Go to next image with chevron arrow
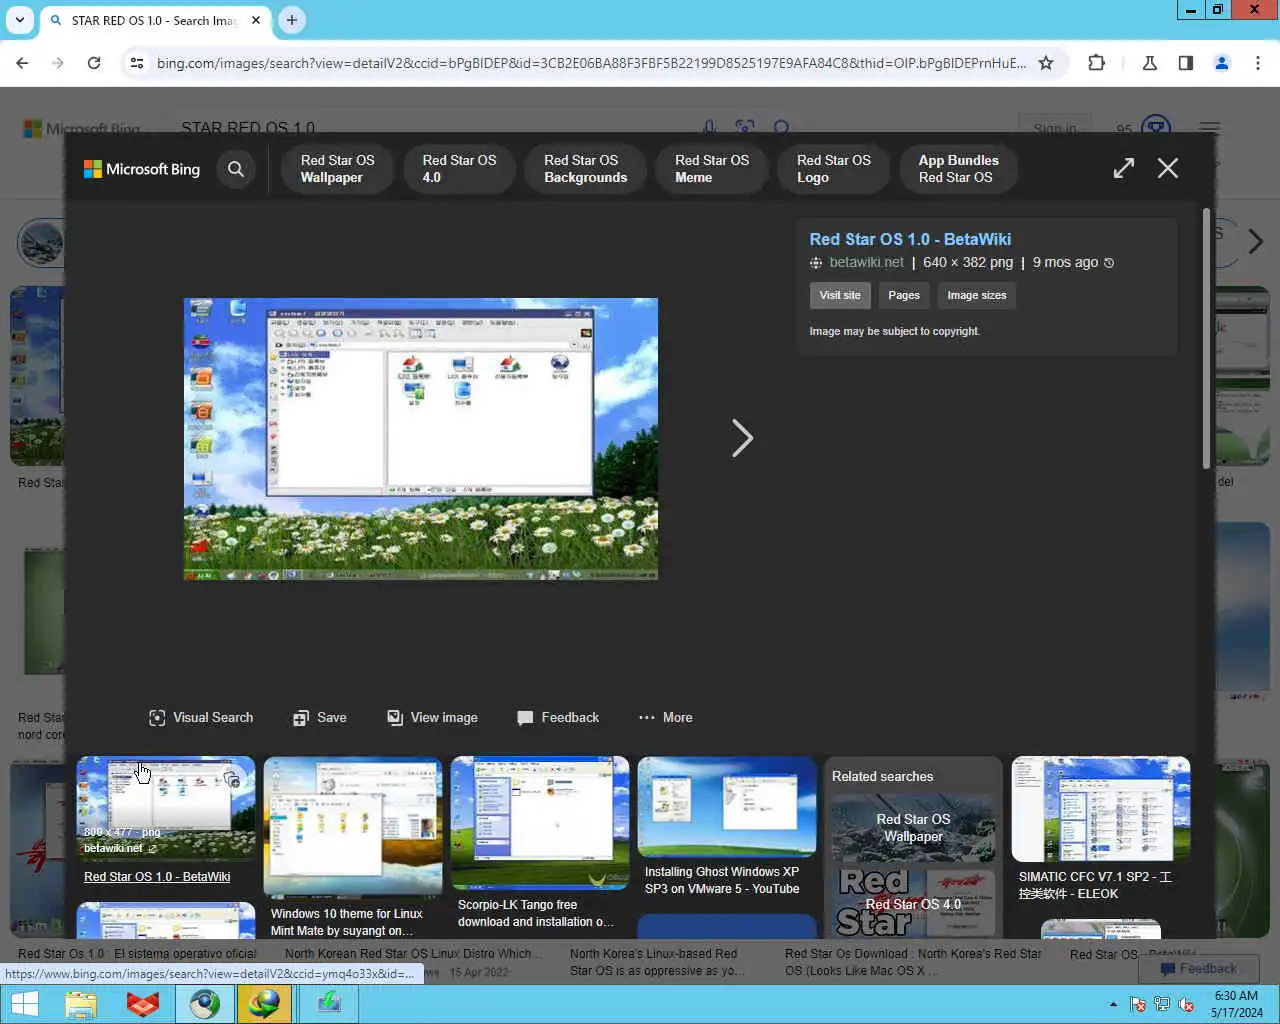This screenshot has width=1280, height=1024. pyautogui.click(x=742, y=438)
